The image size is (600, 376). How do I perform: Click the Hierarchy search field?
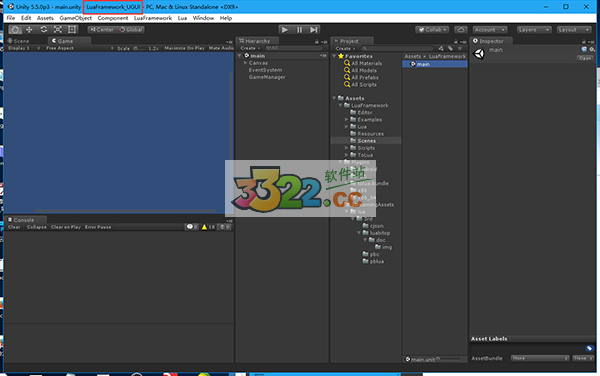294,48
